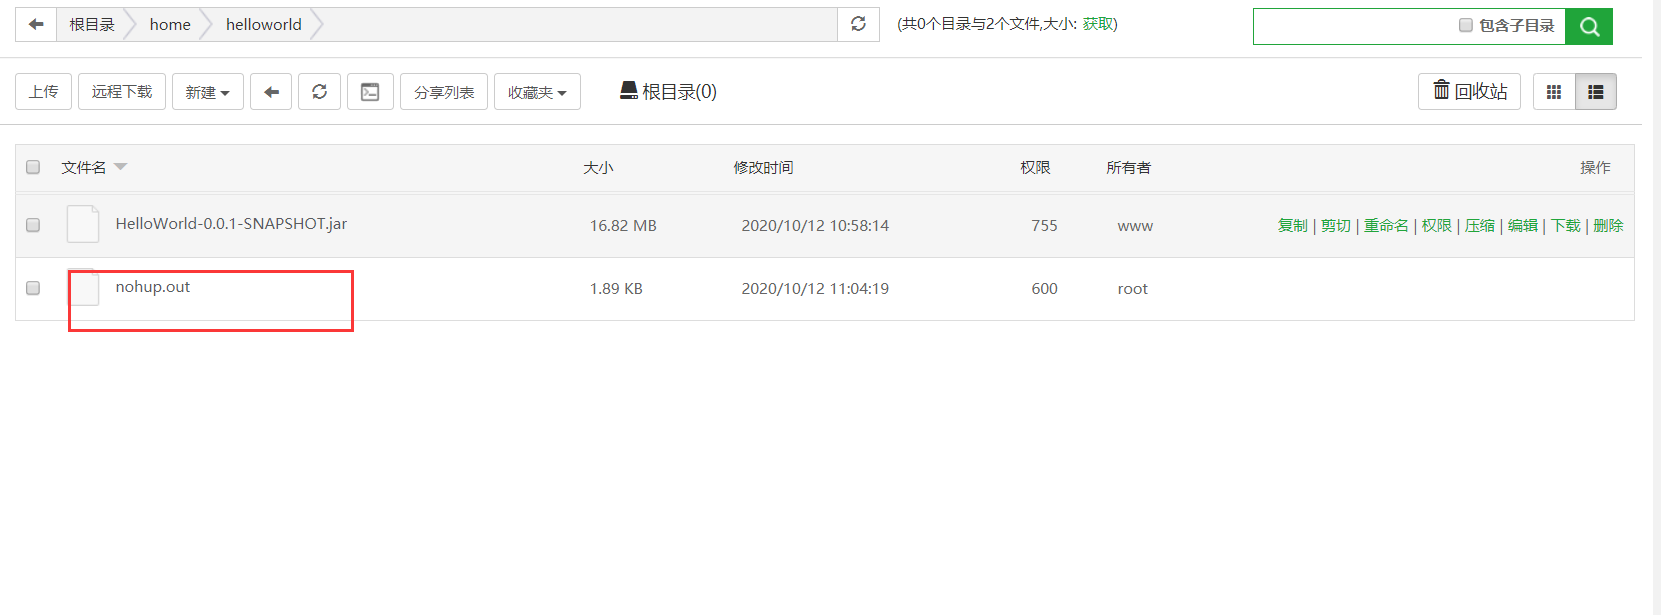Viewport: 1661px width, 615px height.
Task: Refresh the path bar with the reload icon
Action: (x=858, y=24)
